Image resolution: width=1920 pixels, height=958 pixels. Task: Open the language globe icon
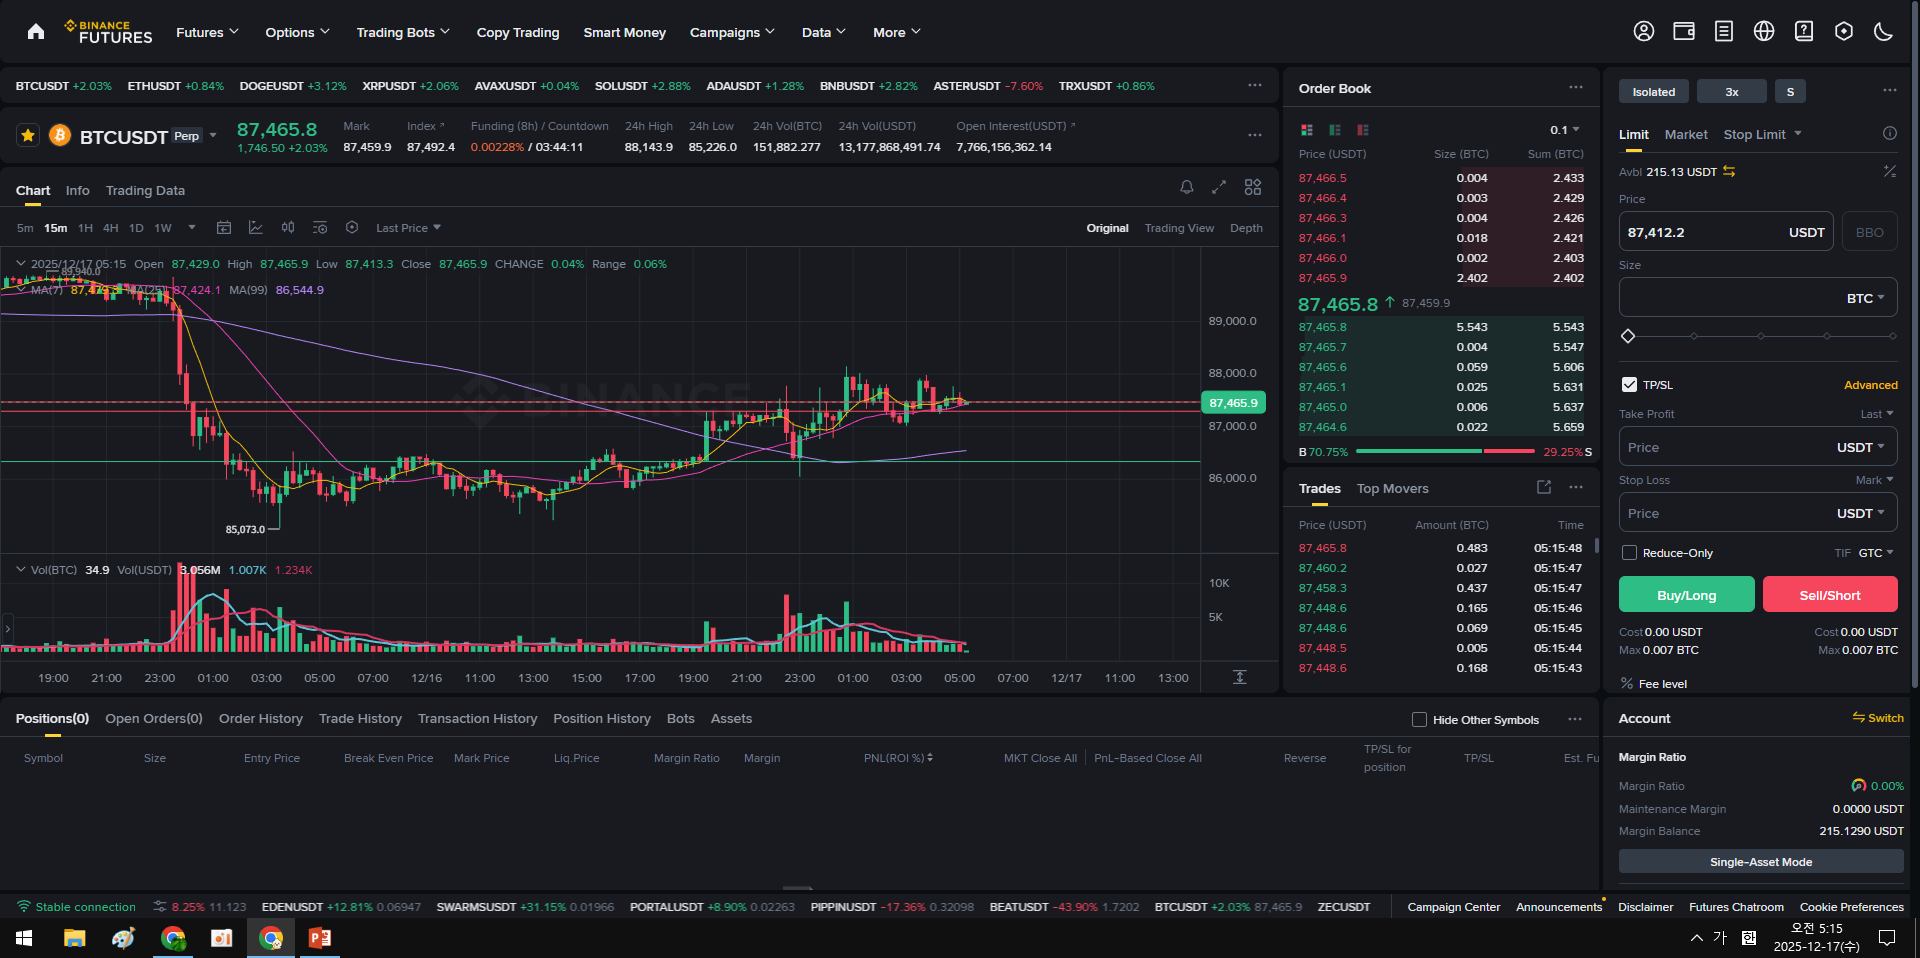[1764, 32]
